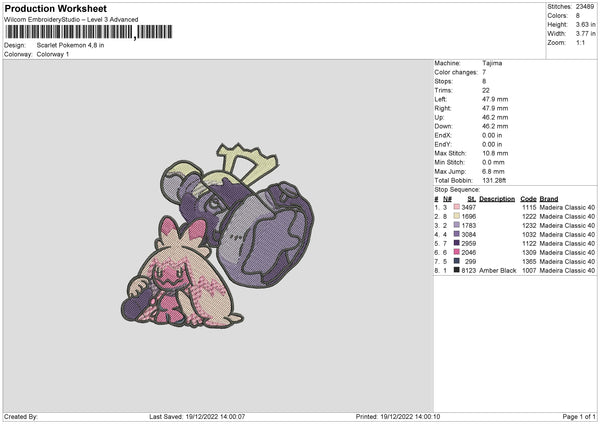Click the Trims value '22'

coord(486,90)
